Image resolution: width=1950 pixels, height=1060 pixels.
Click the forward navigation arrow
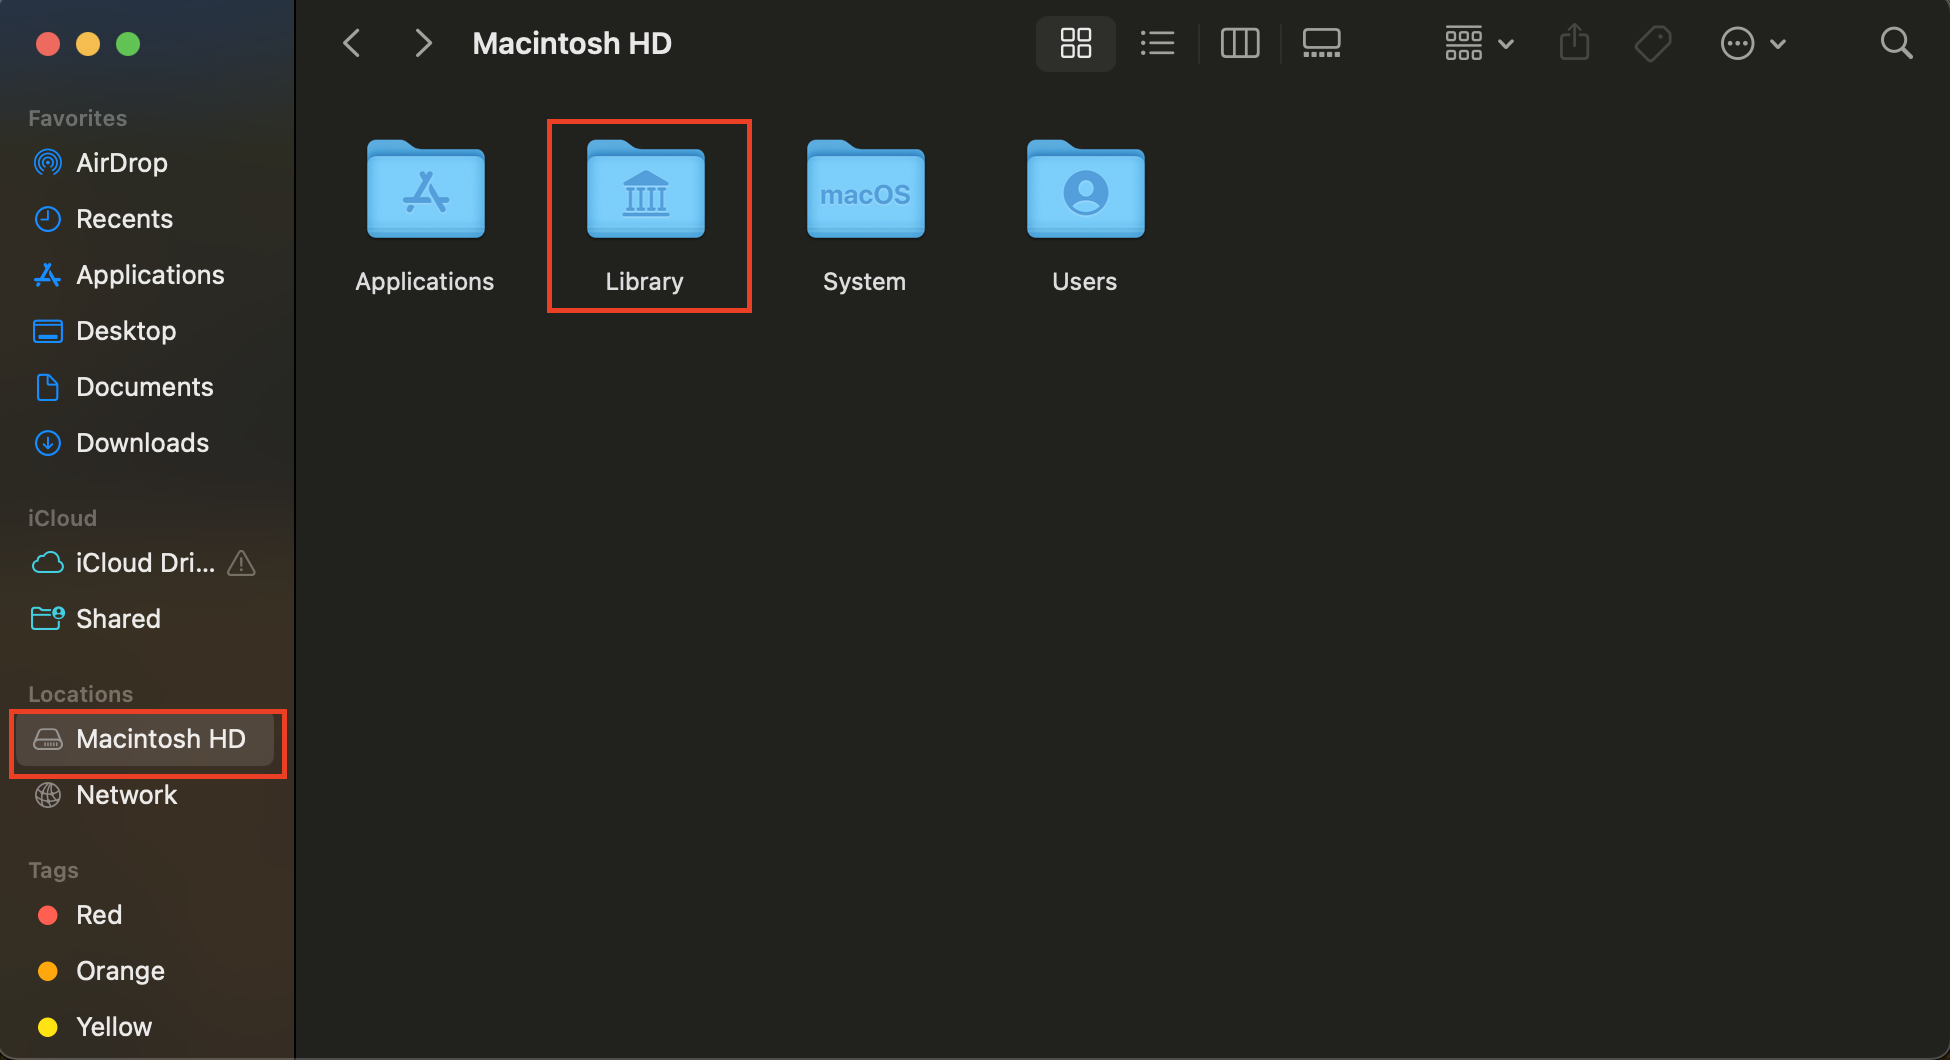[x=422, y=43]
